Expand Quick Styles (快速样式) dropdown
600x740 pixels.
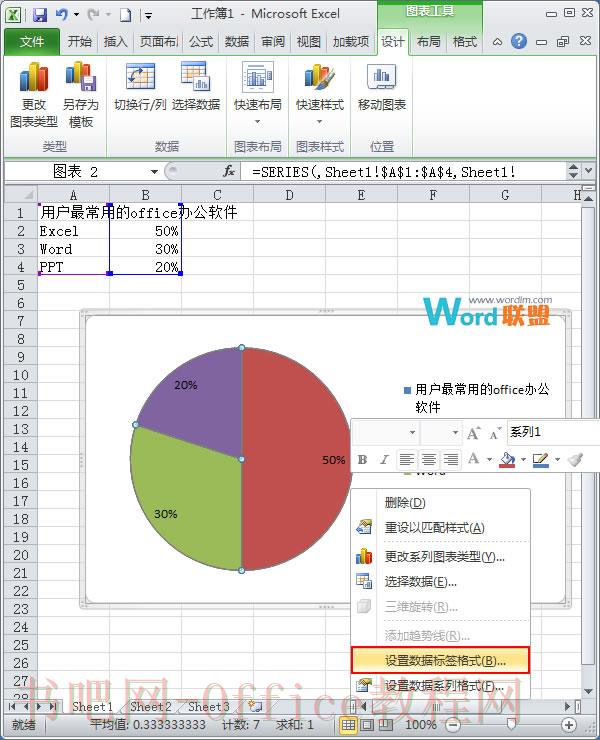[319, 121]
